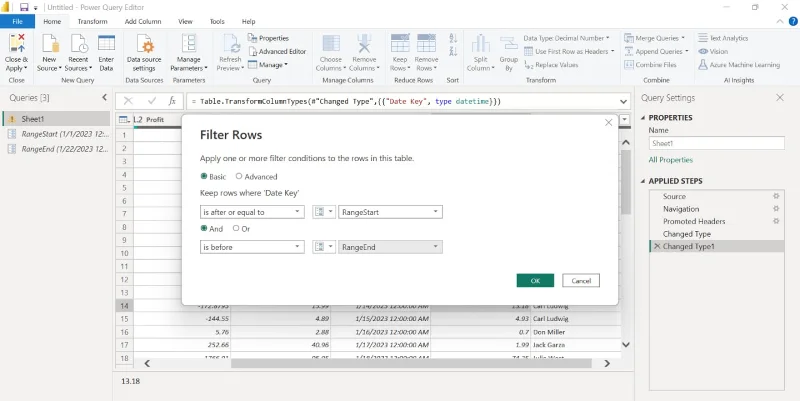Switch to the Help tab
This screenshot has height=401, width=800.
coord(248,21)
